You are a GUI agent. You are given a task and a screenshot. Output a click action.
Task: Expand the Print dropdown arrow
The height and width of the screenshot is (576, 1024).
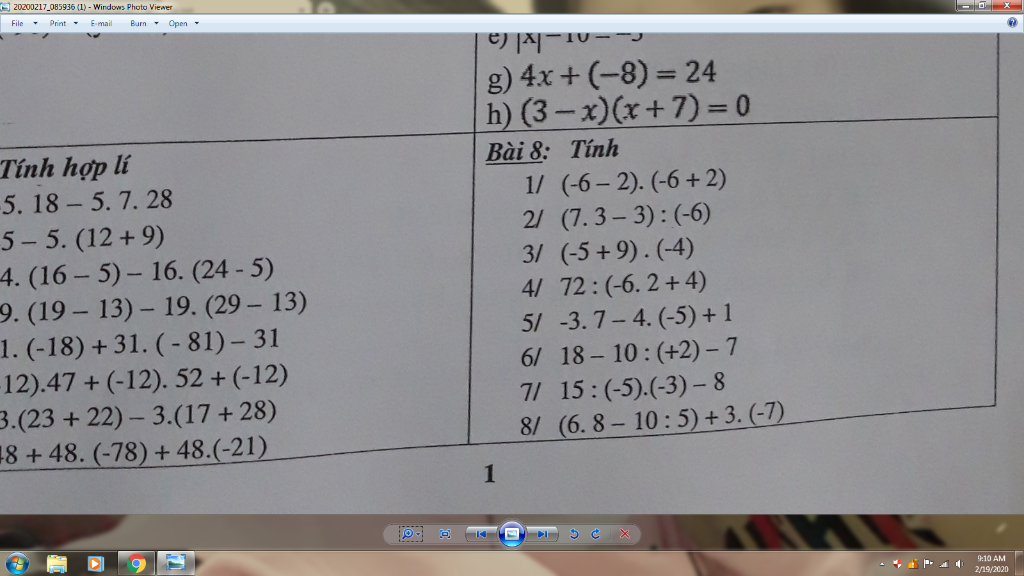click(76, 24)
